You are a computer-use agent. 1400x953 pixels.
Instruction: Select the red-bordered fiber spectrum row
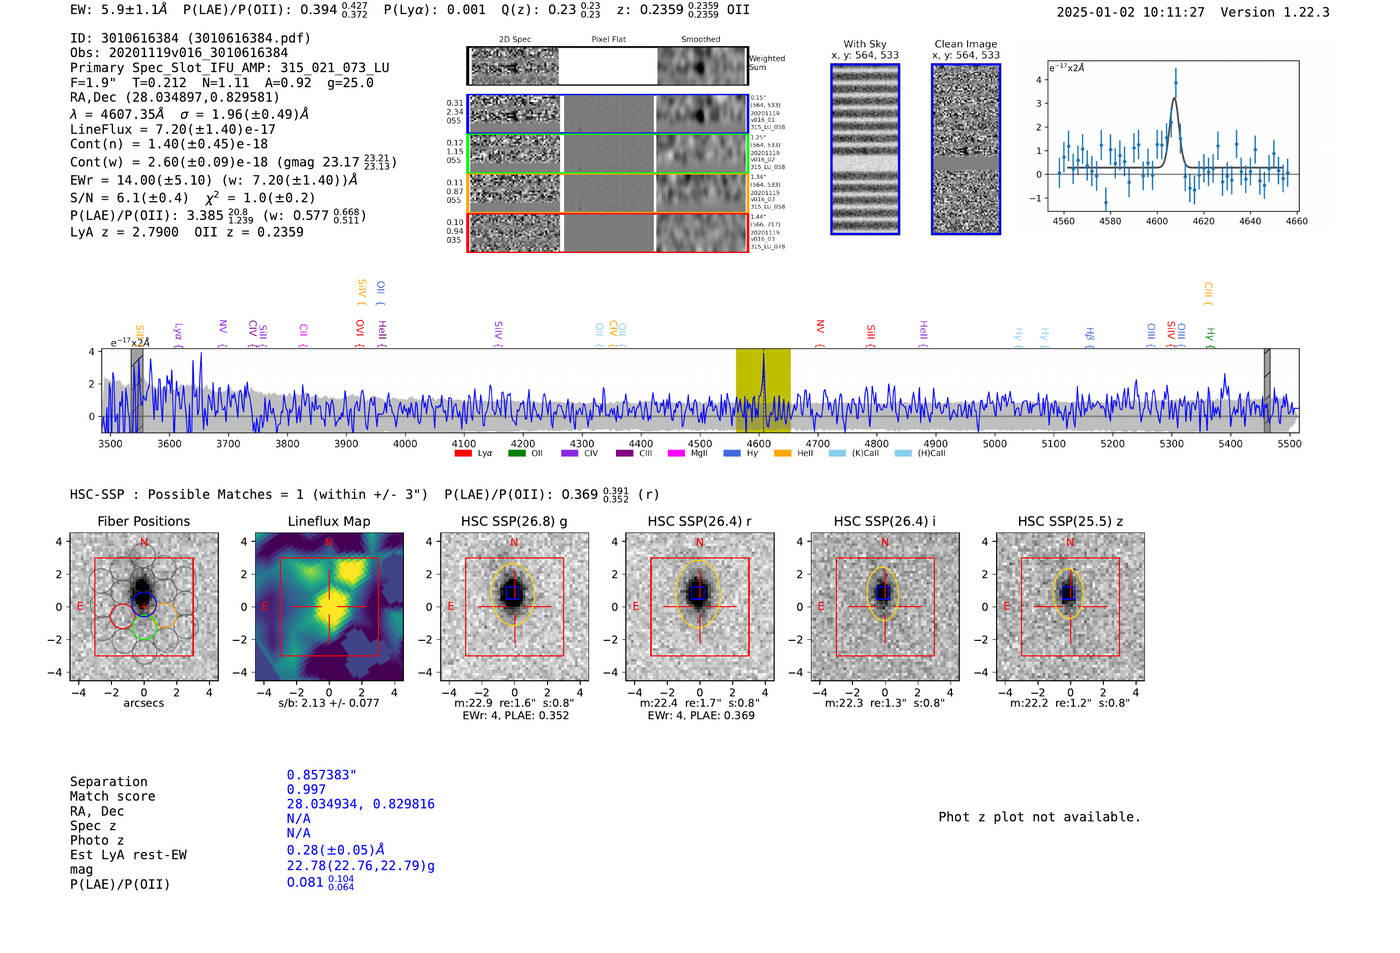(x=608, y=233)
